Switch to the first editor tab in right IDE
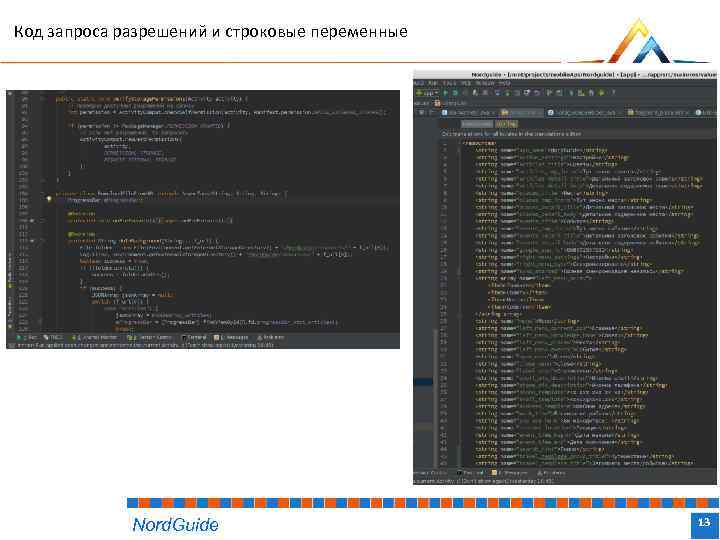The height and width of the screenshot is (540, 720). click(x=468, y=113)
